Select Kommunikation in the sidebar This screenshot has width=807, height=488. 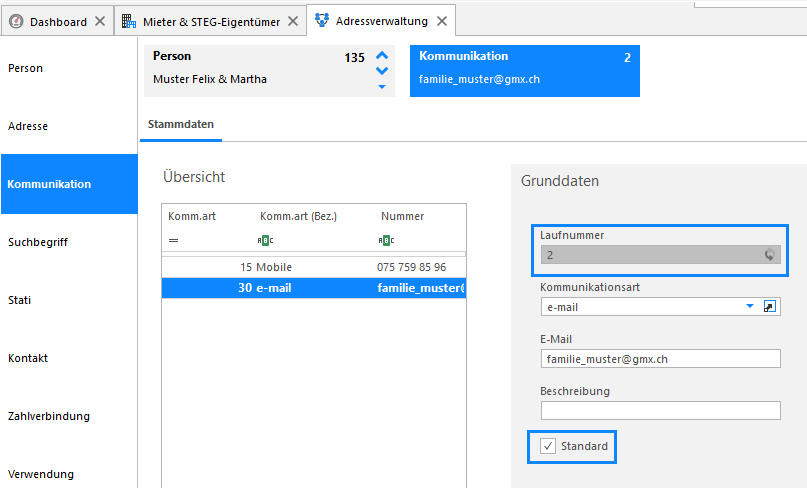(69, 184)
